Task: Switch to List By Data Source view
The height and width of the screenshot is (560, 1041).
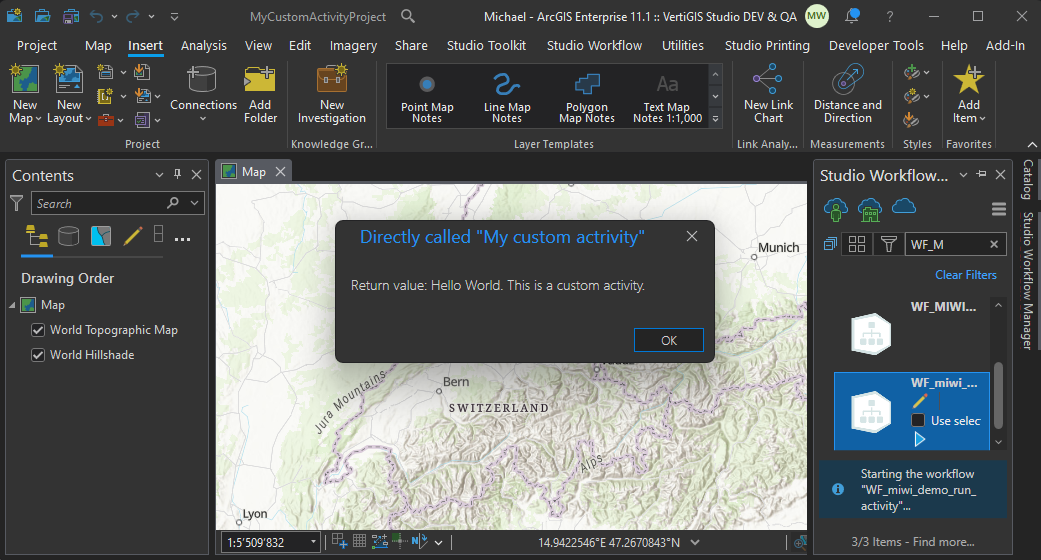Action: click(x=68, y=236)
